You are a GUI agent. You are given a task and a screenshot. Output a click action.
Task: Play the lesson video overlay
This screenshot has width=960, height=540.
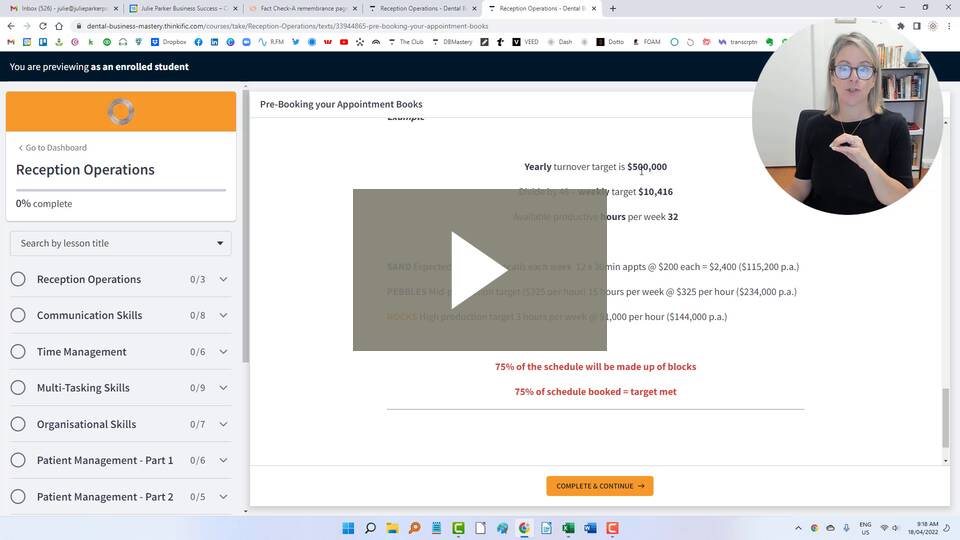479,270
